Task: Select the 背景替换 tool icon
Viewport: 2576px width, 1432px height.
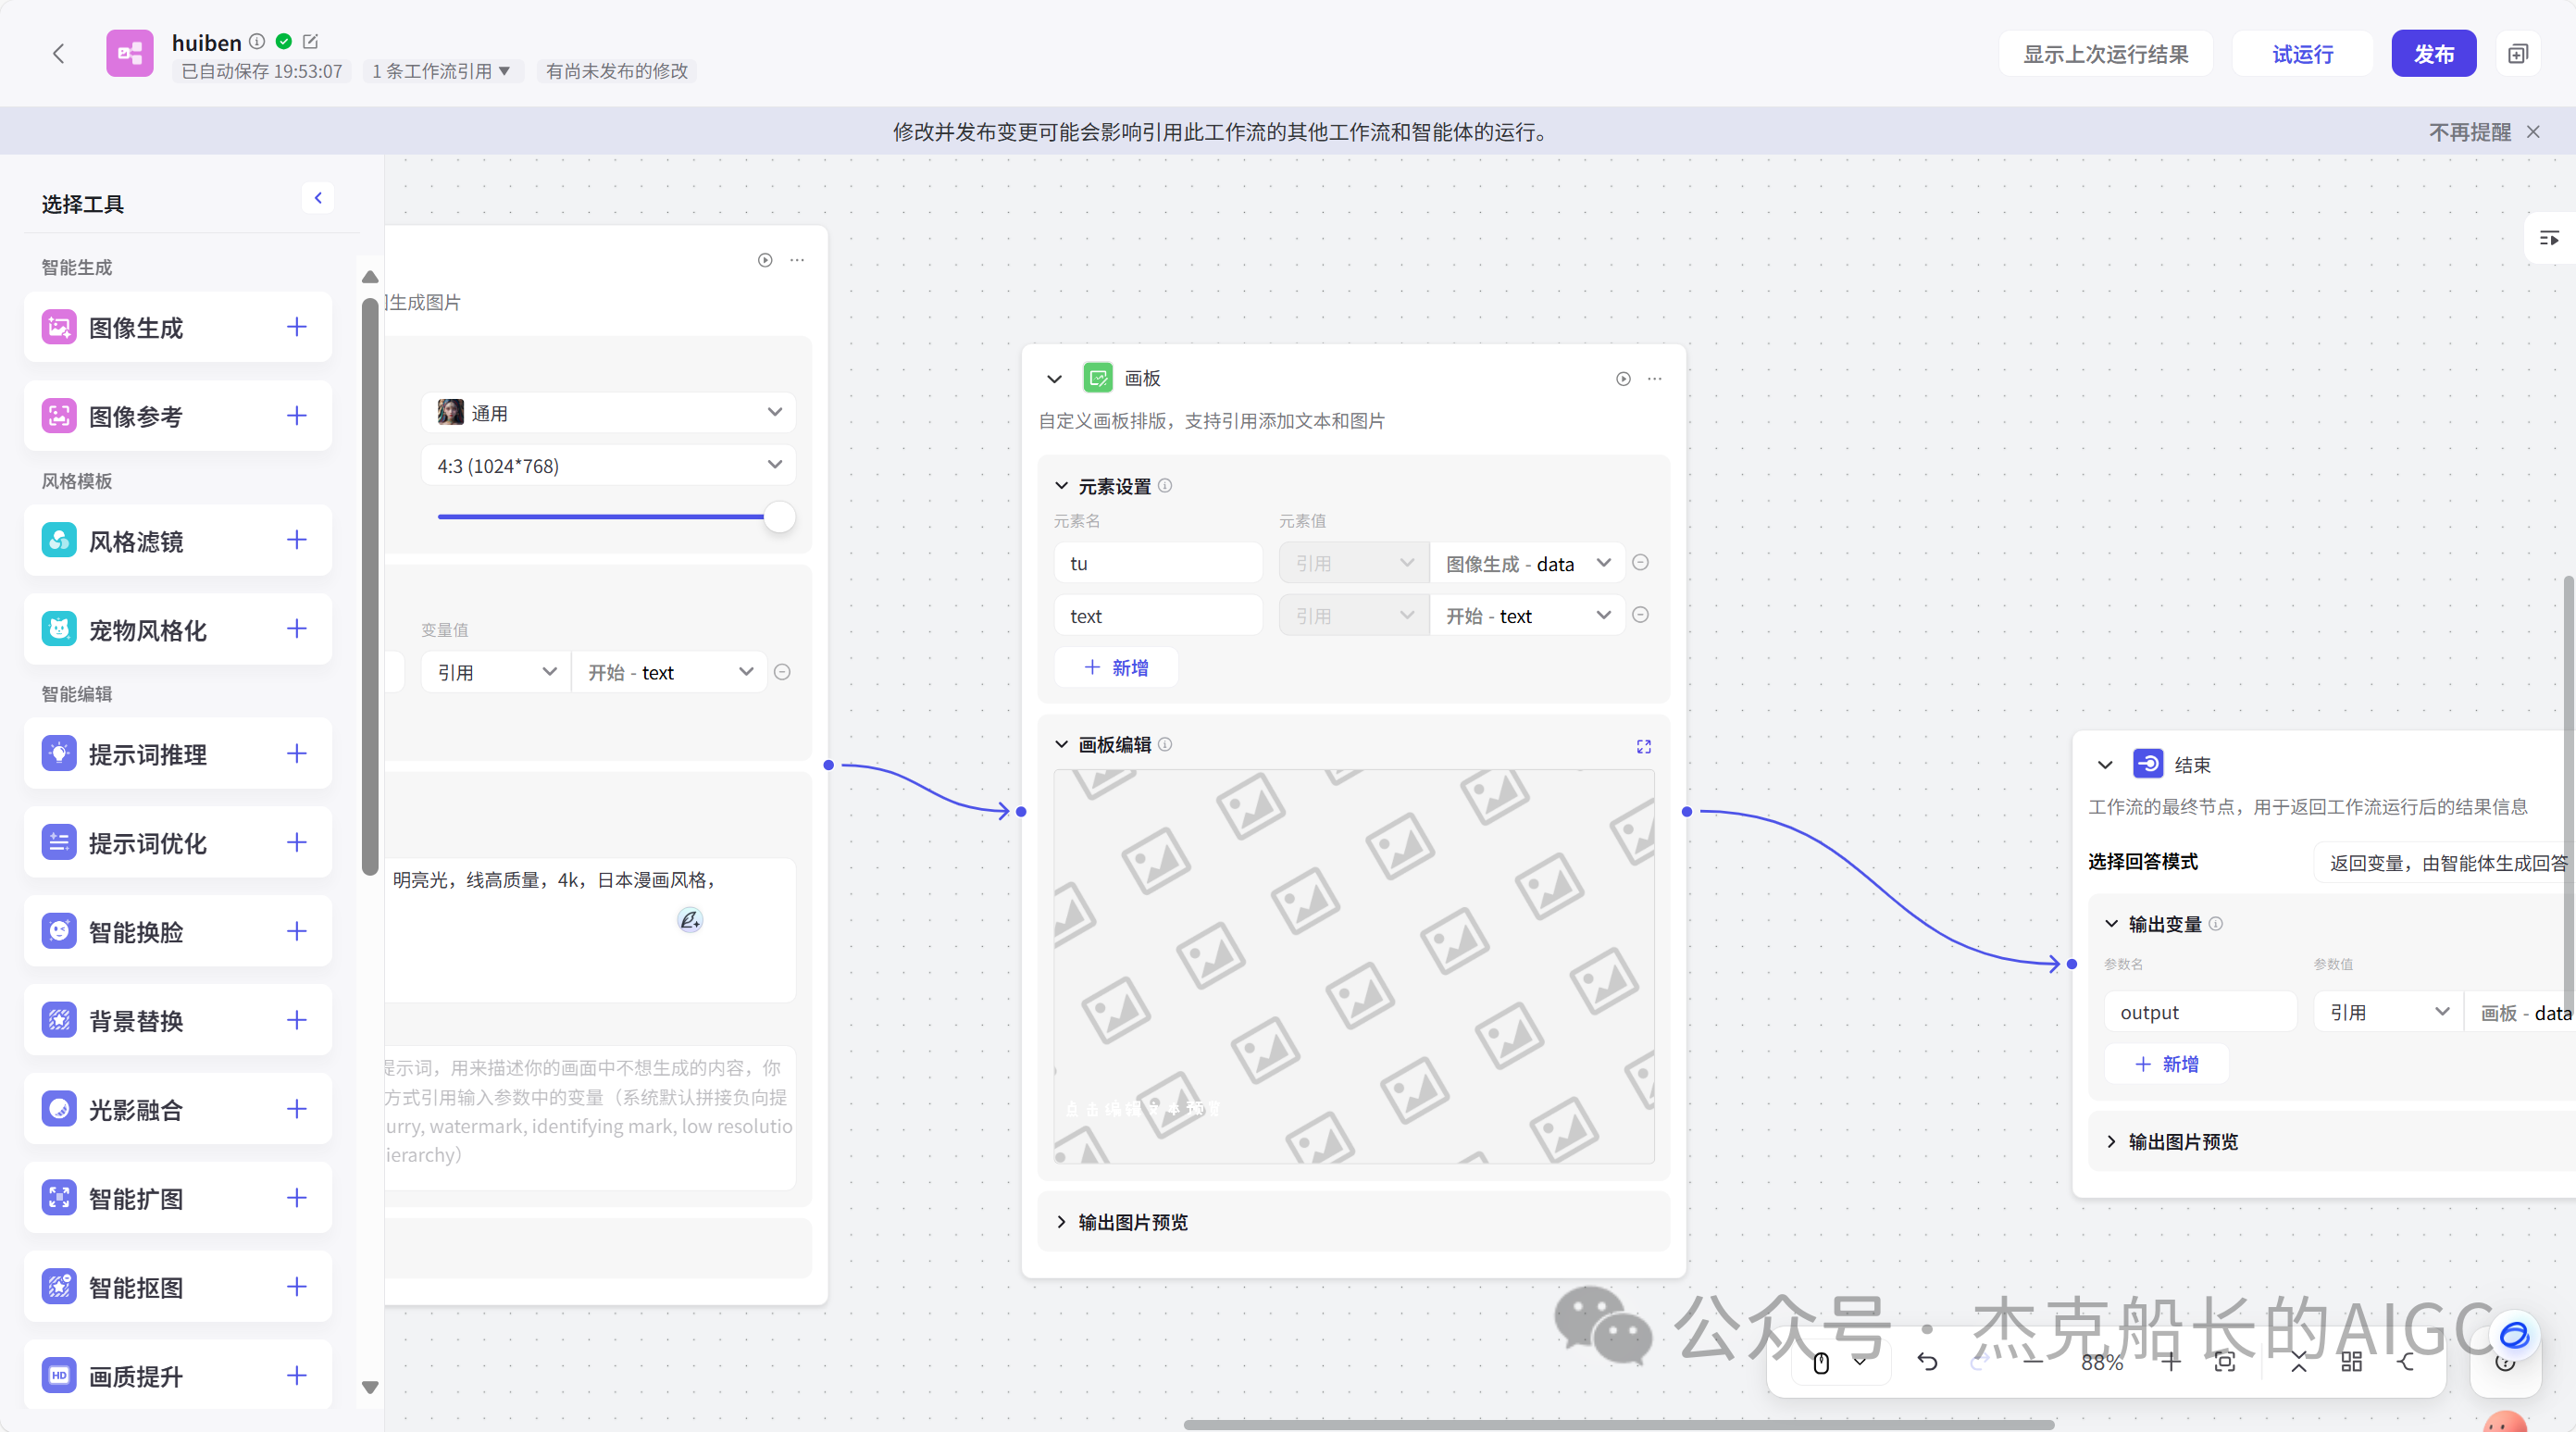Action: (x=58, y=1020)
